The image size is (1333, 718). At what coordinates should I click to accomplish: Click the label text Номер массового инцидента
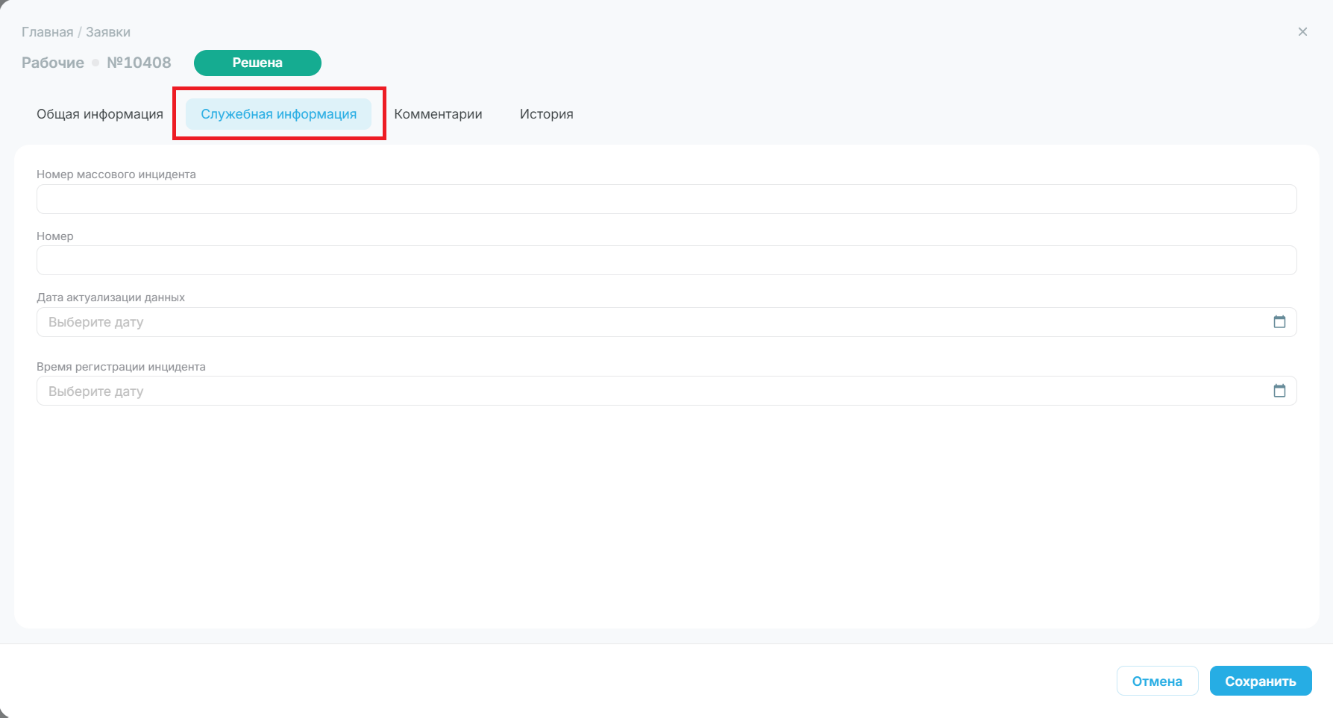coord(116,174)
